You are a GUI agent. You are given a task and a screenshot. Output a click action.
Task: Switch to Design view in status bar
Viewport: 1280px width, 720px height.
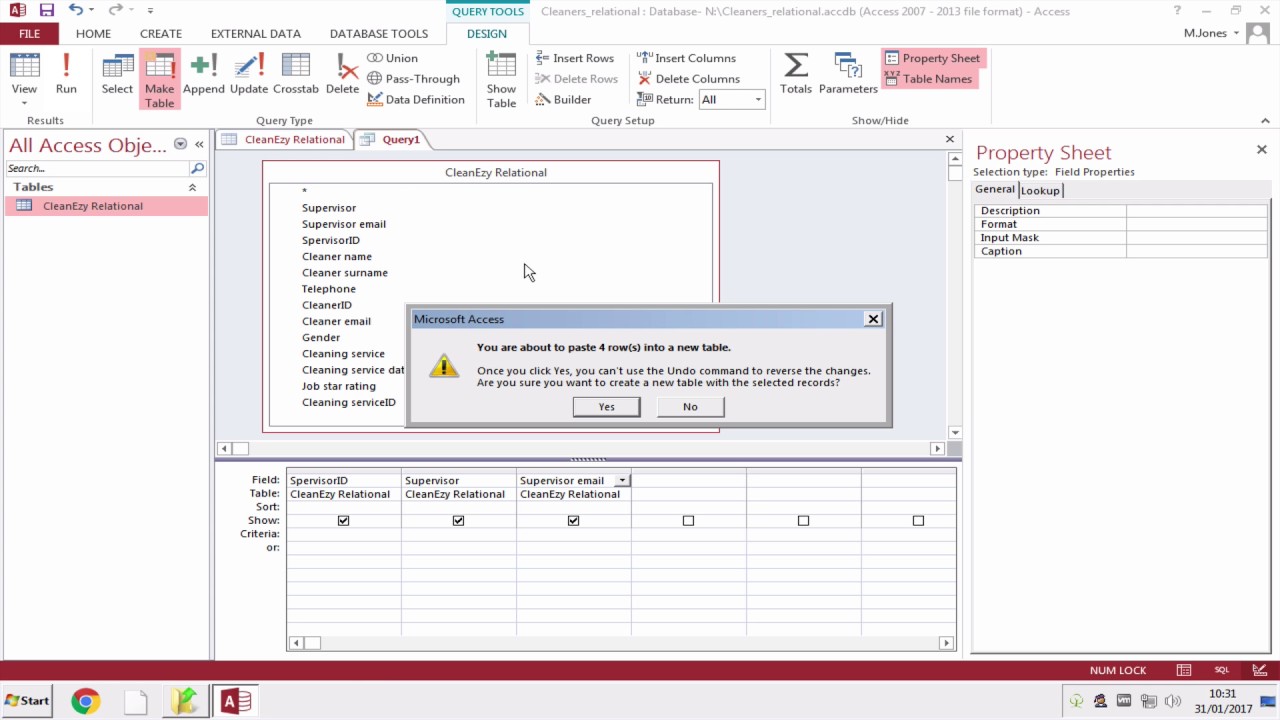[x=1259, y=670]
